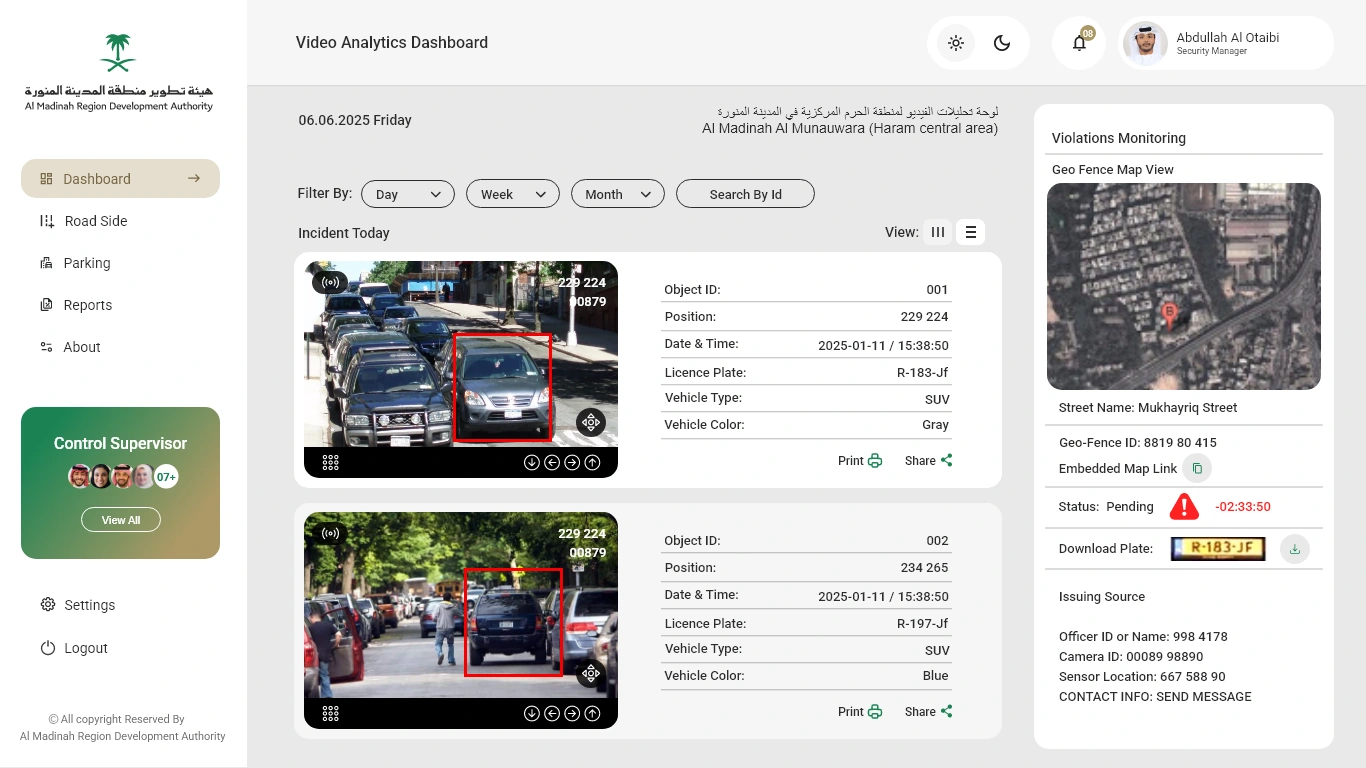Image resolution: width=1366 pixels, height=768 pixels.
Task: Click Street Name: Mukhayriq Street text
Action: pos(1148,408)
